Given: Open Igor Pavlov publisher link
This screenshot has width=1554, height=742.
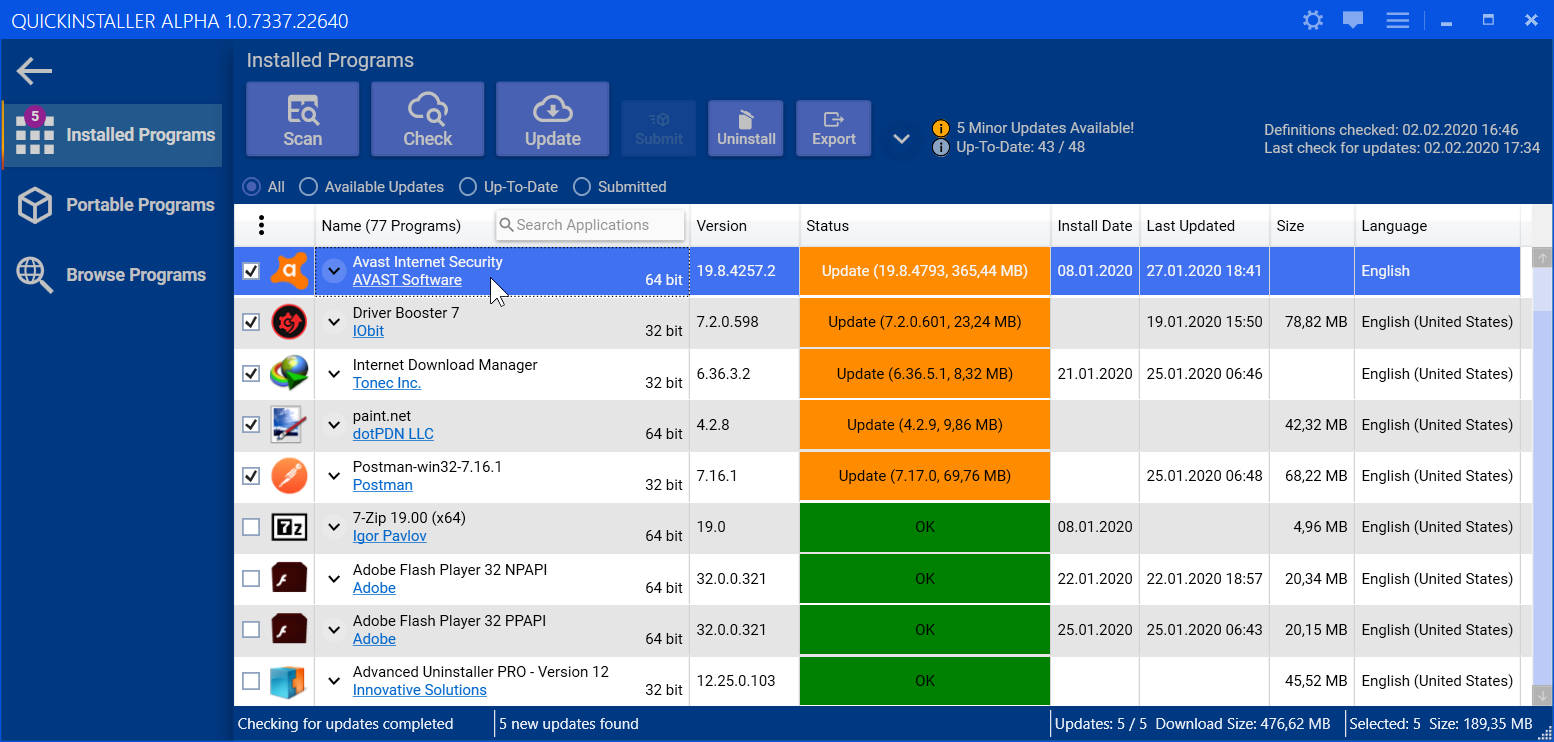Looking at the screenshot, I should [x=390, y=536].
